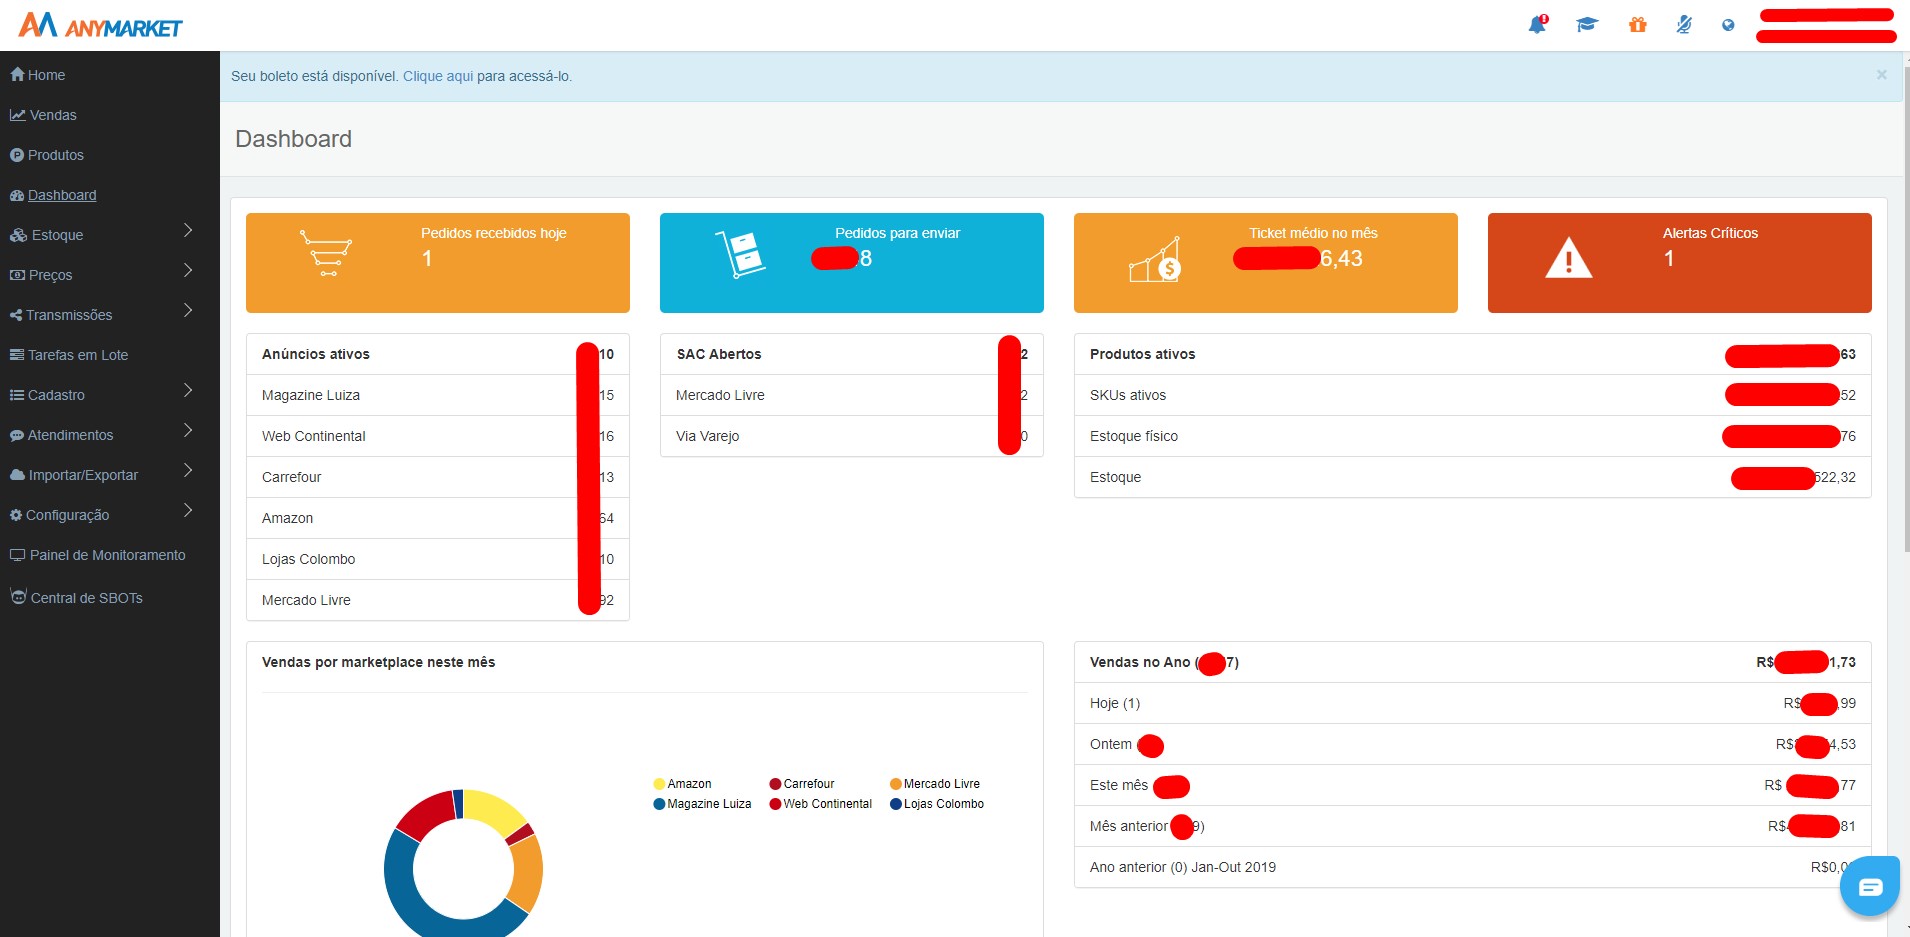Open the floating chat support button
The image size is (1910, 937).
click(x=1870, y=886)
